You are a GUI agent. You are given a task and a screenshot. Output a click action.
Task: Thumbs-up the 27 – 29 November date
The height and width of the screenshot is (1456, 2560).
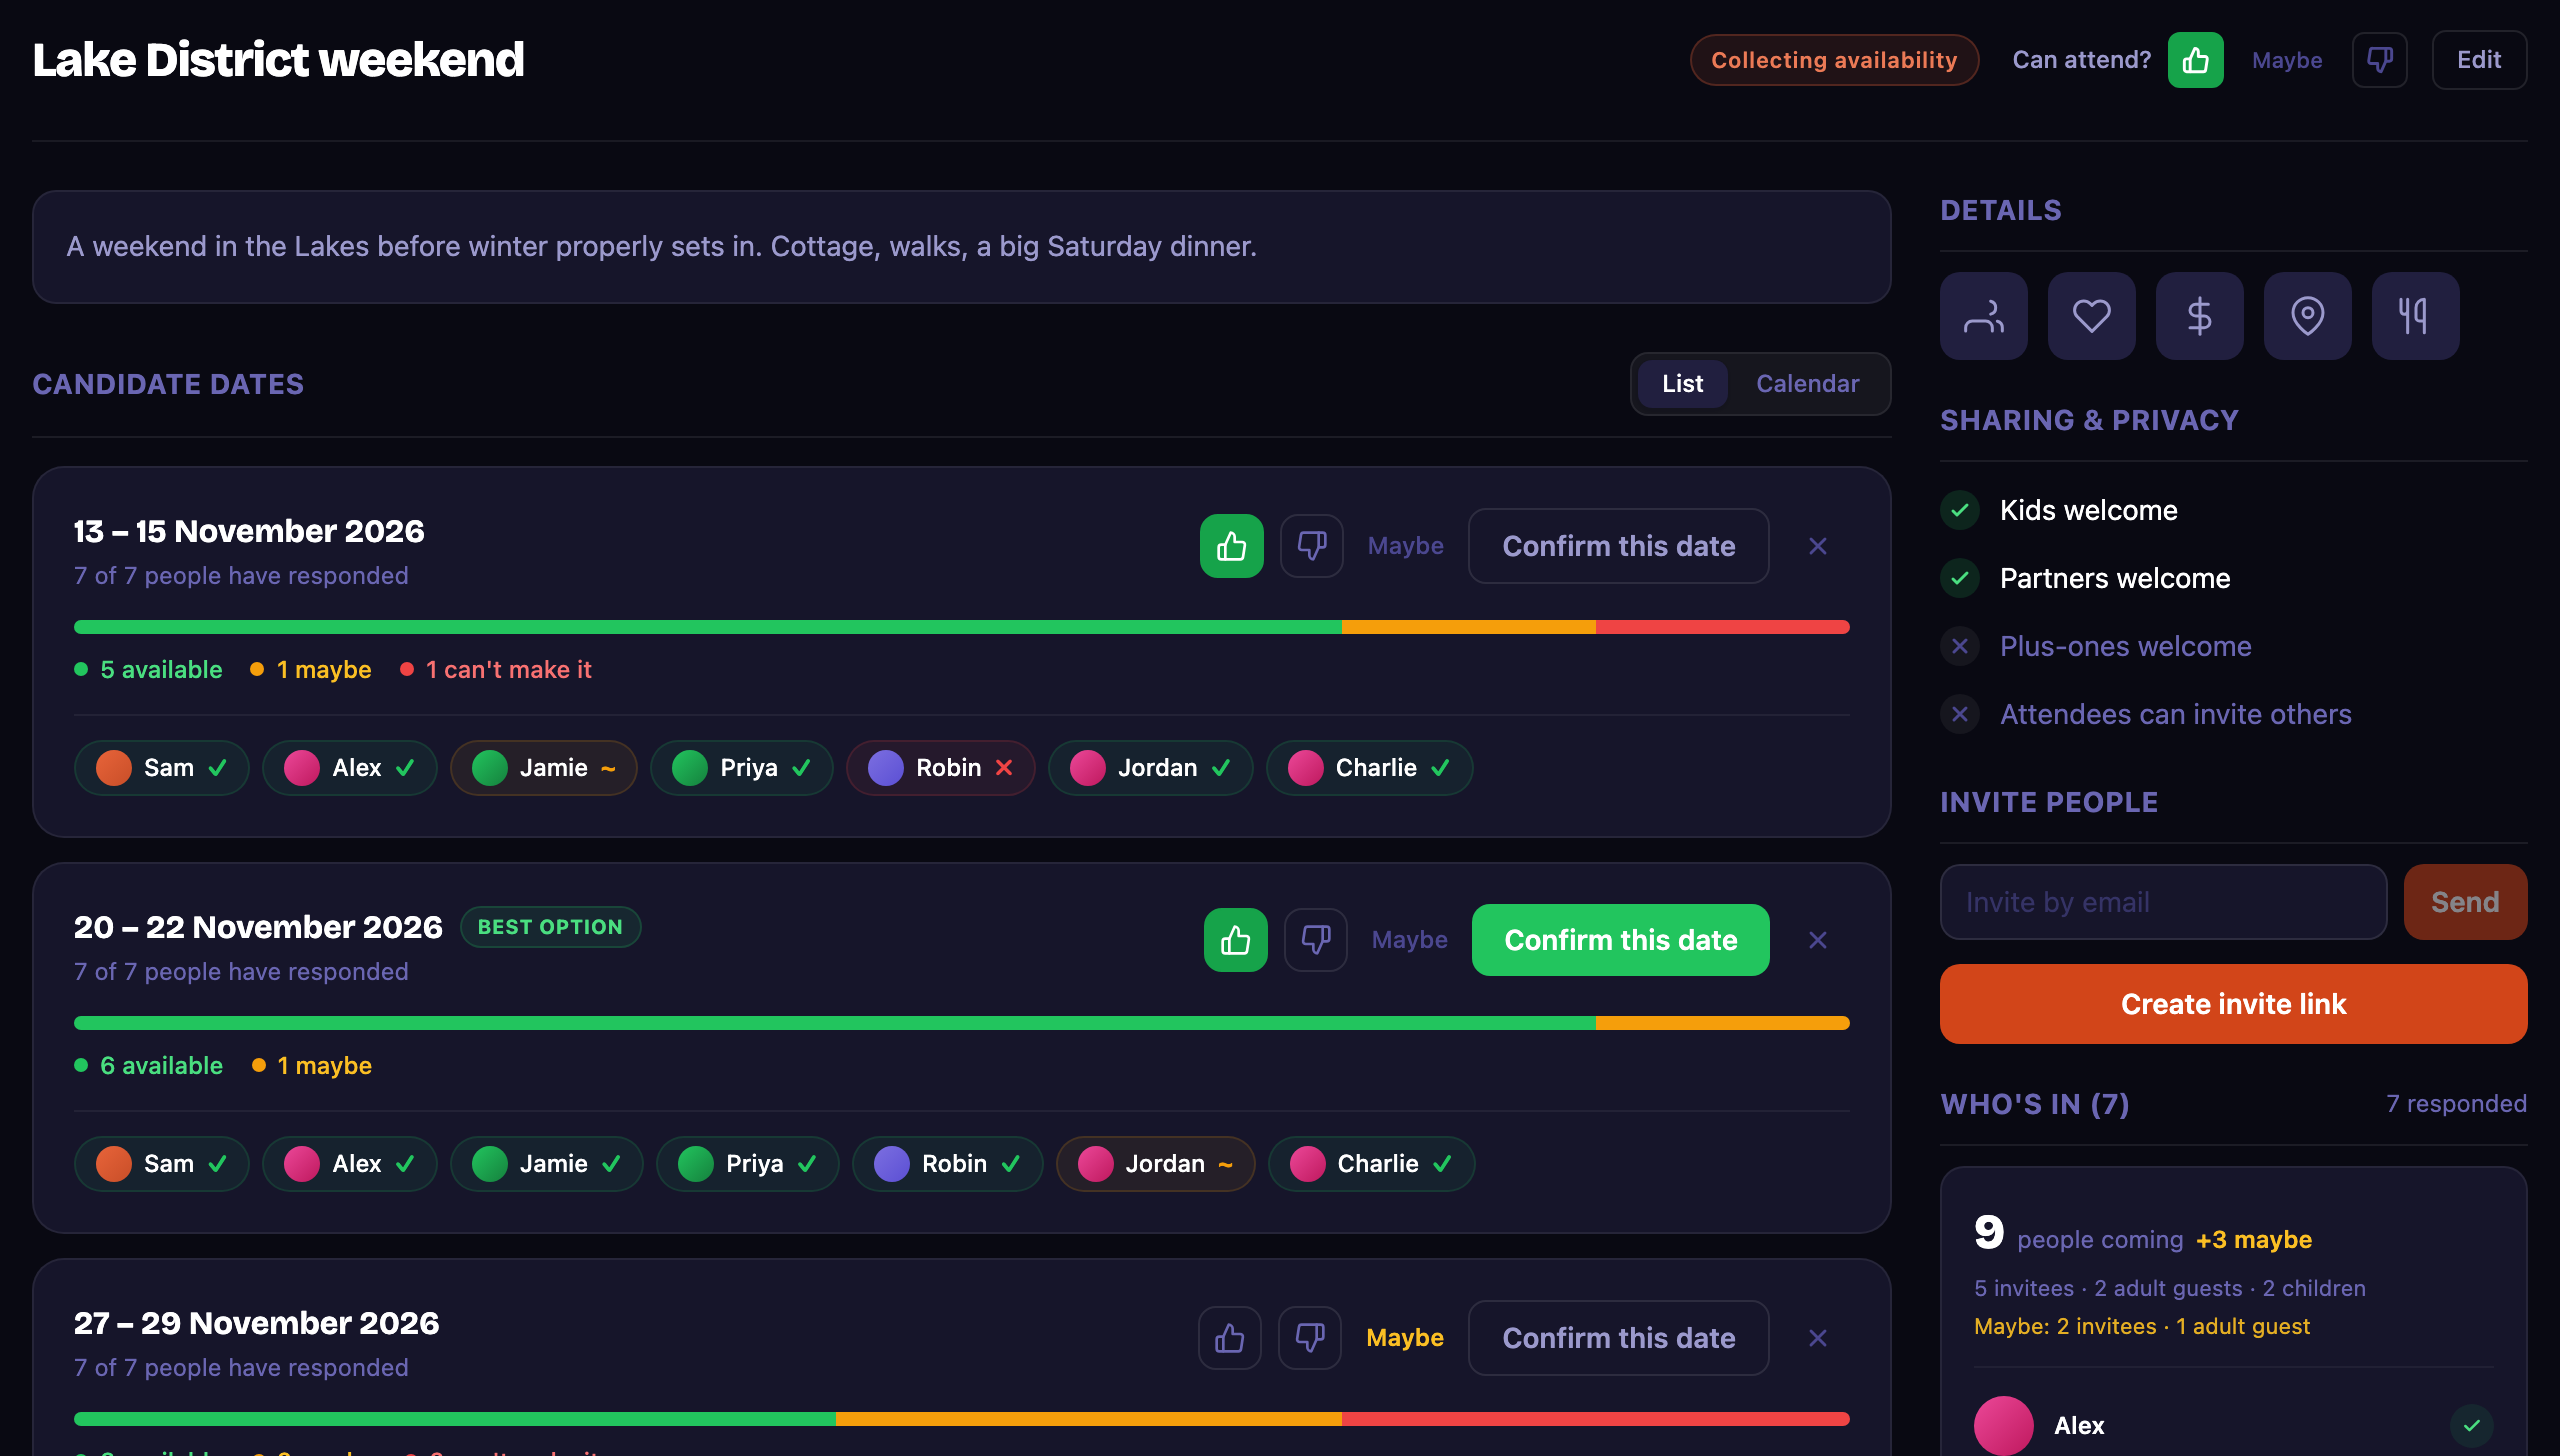tap(1229, 1338)
